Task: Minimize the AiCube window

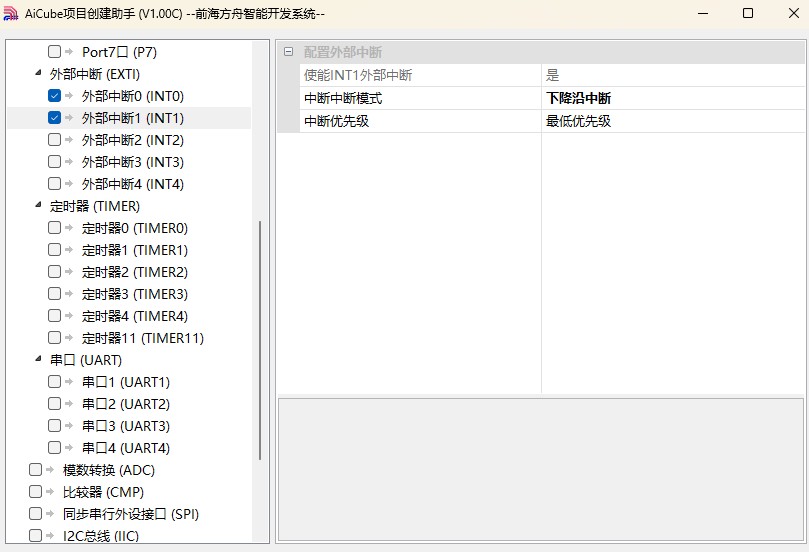Action: pyautogui.click(x=703, y=13)
